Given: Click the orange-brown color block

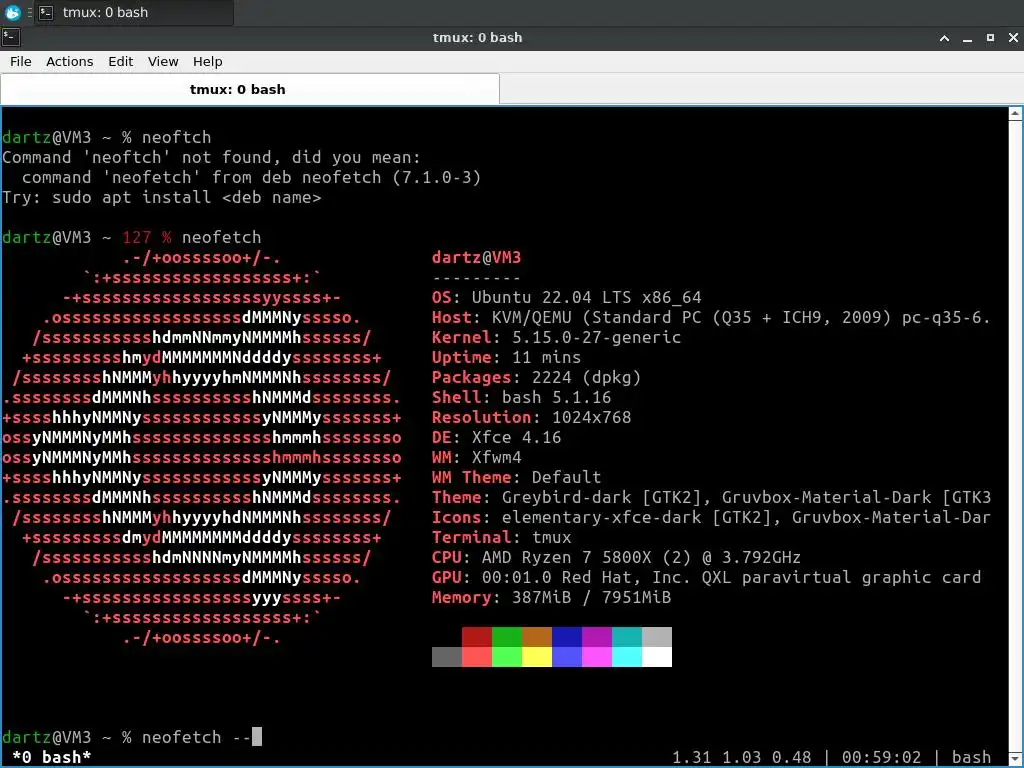Looking at the screenshot, I should tap(537, 637).
